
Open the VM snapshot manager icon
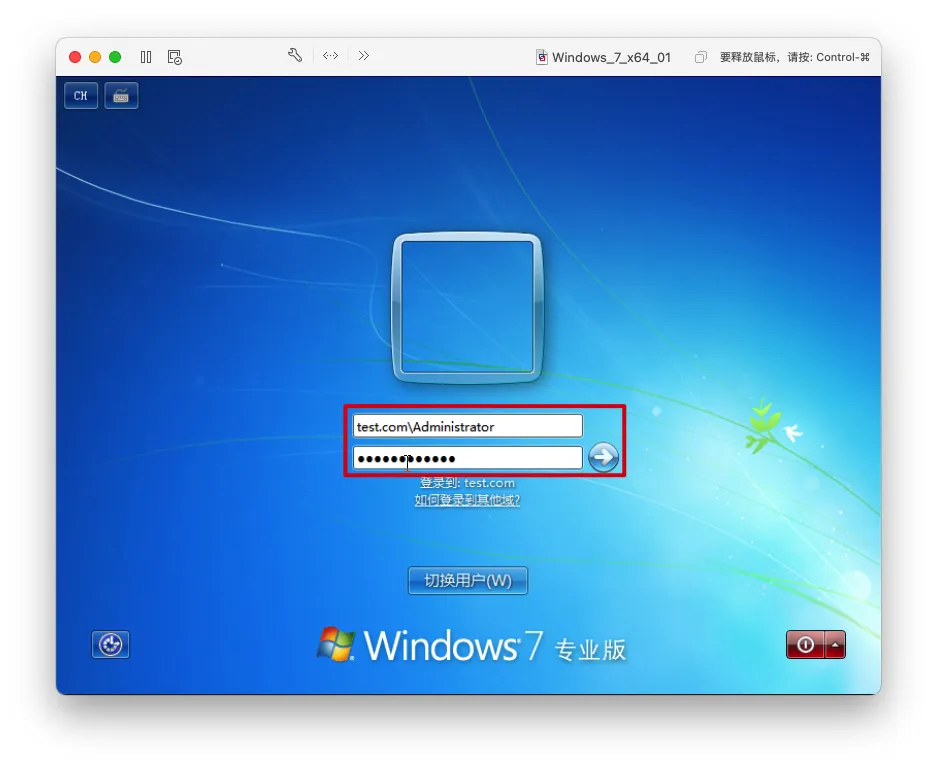click(174, 57)
